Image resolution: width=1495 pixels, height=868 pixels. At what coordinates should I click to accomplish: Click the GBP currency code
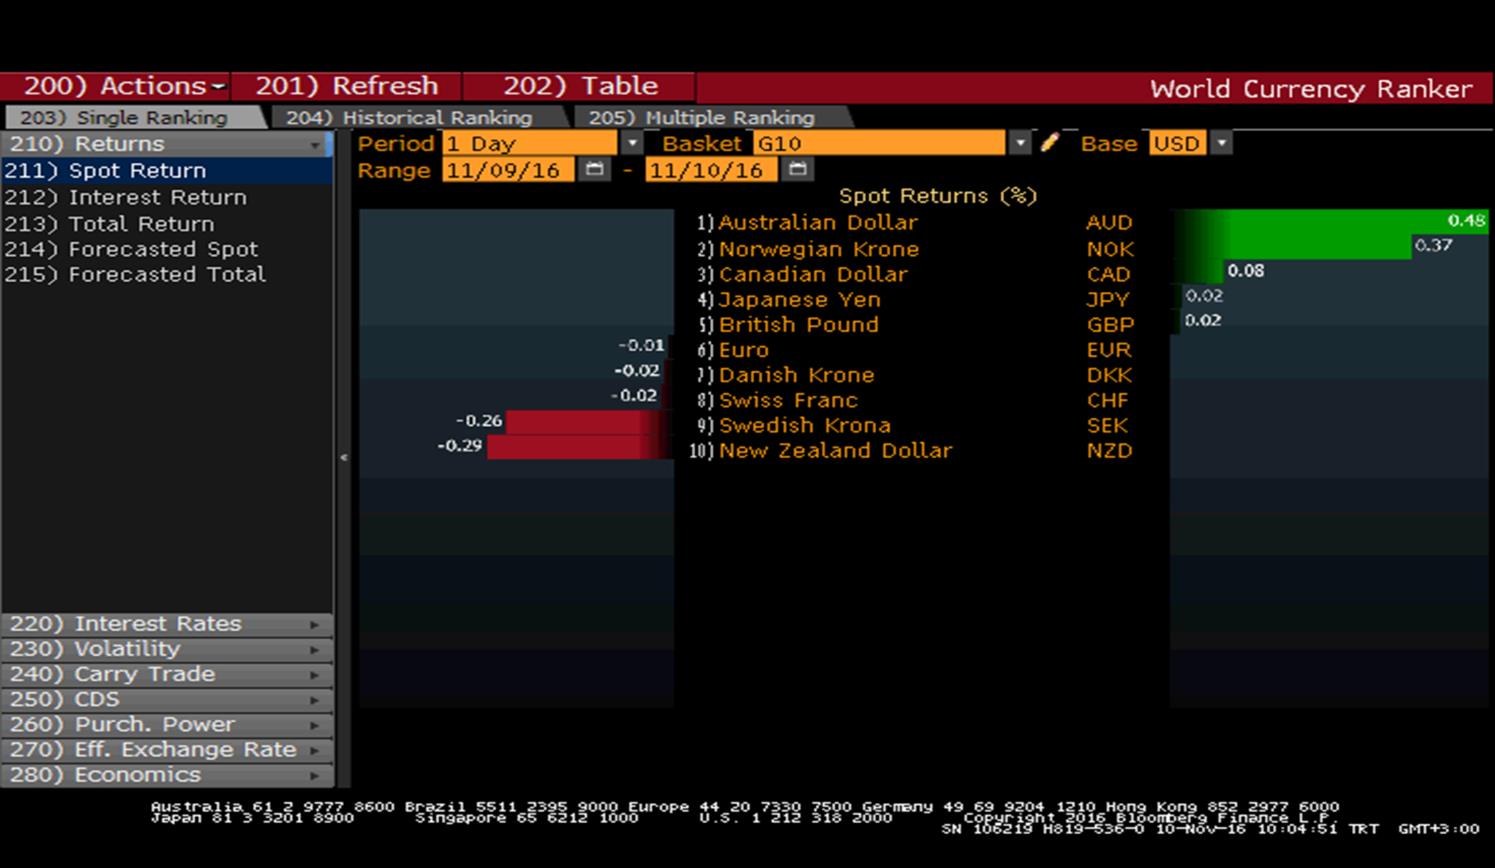(x=1110, y=325)
